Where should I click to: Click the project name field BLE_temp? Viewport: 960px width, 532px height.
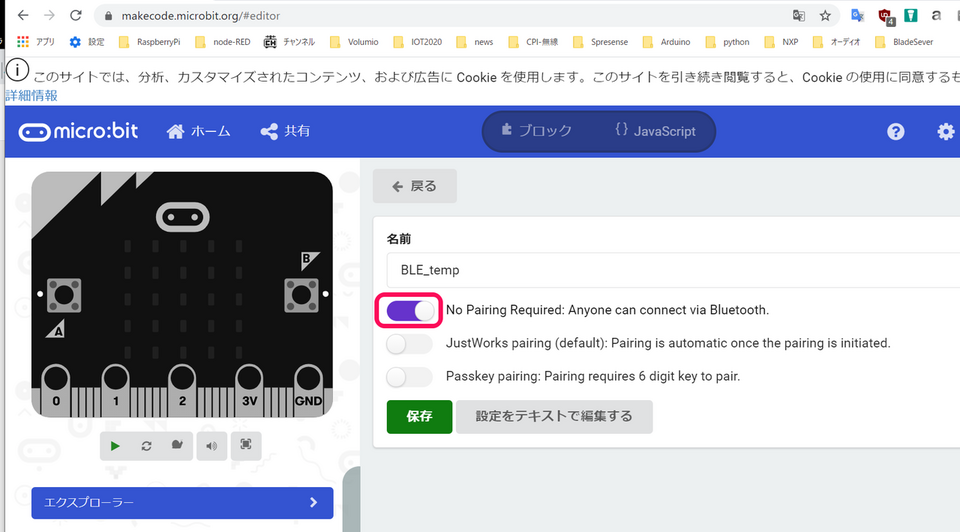click(x=670, y=270)
